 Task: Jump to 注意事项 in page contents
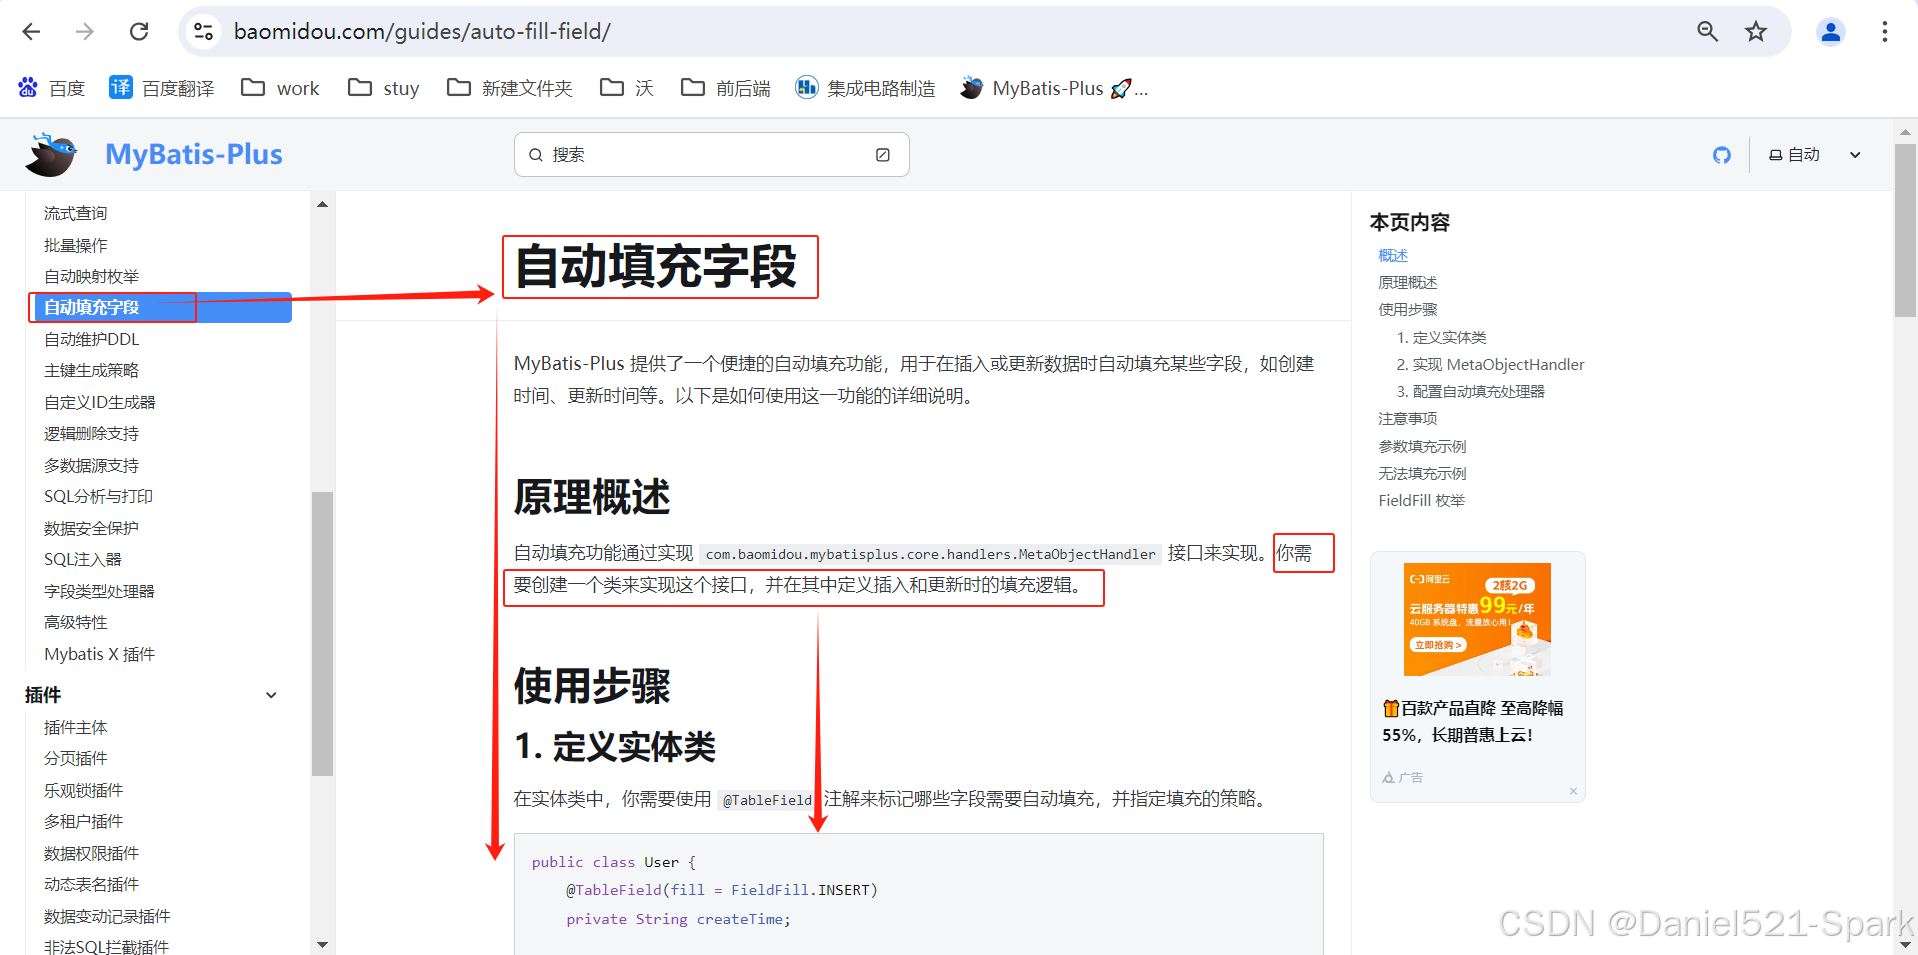(x=1408, y=418)
